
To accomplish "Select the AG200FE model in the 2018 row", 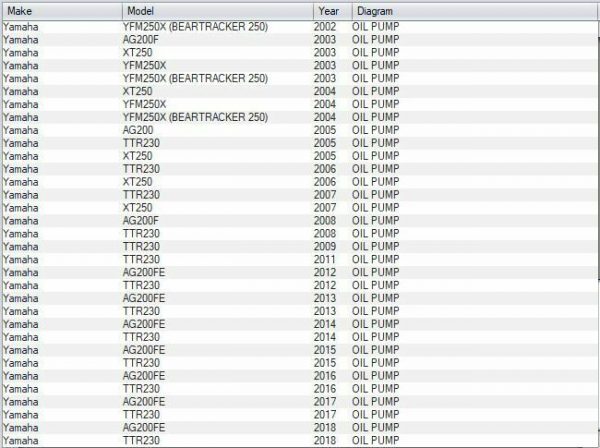I will coord(144,428).
